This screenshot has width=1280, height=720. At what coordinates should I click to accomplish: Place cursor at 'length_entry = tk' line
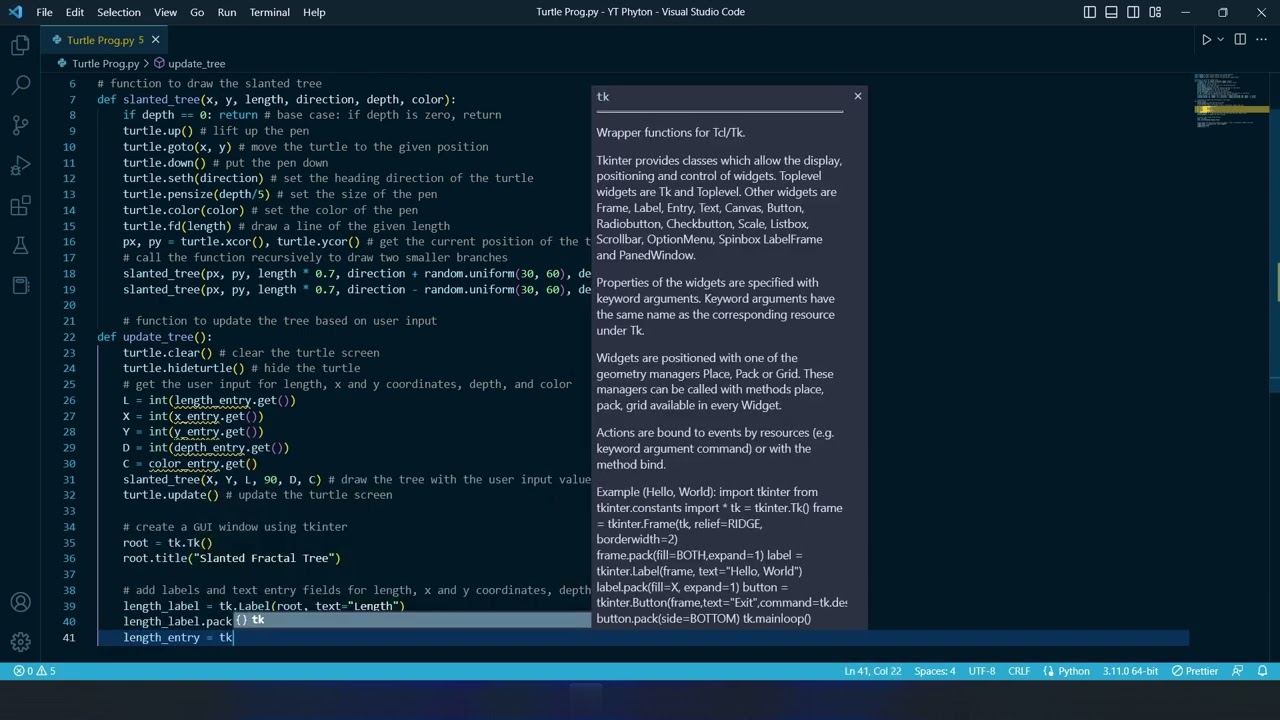click(x=178, y=638)
